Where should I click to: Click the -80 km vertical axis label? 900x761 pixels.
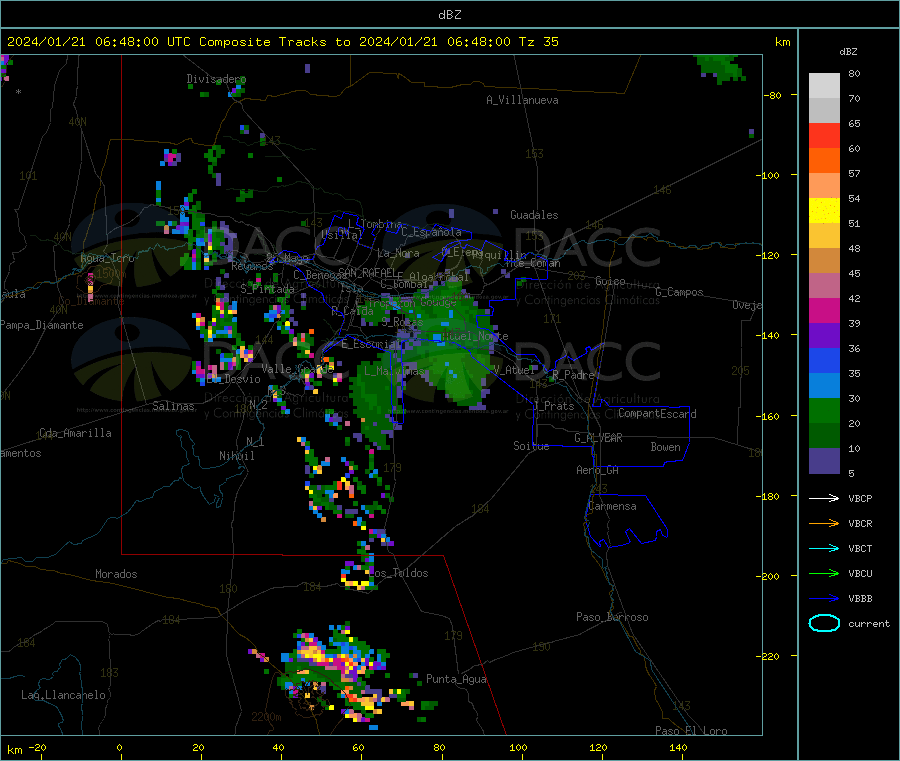click(773, 95)
